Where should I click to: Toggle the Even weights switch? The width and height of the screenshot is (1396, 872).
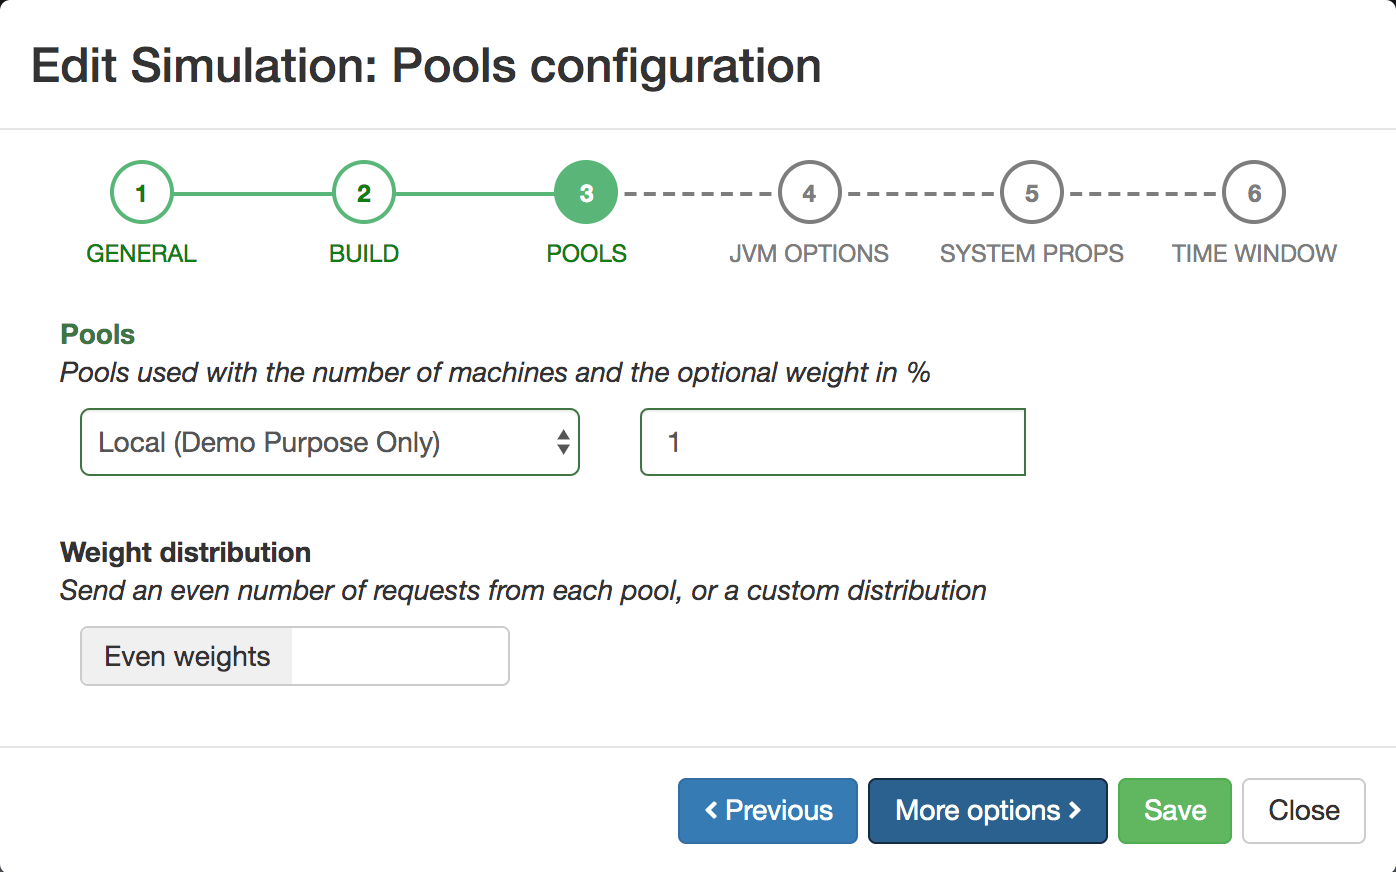pyautogui.click(x=294, y=656)
